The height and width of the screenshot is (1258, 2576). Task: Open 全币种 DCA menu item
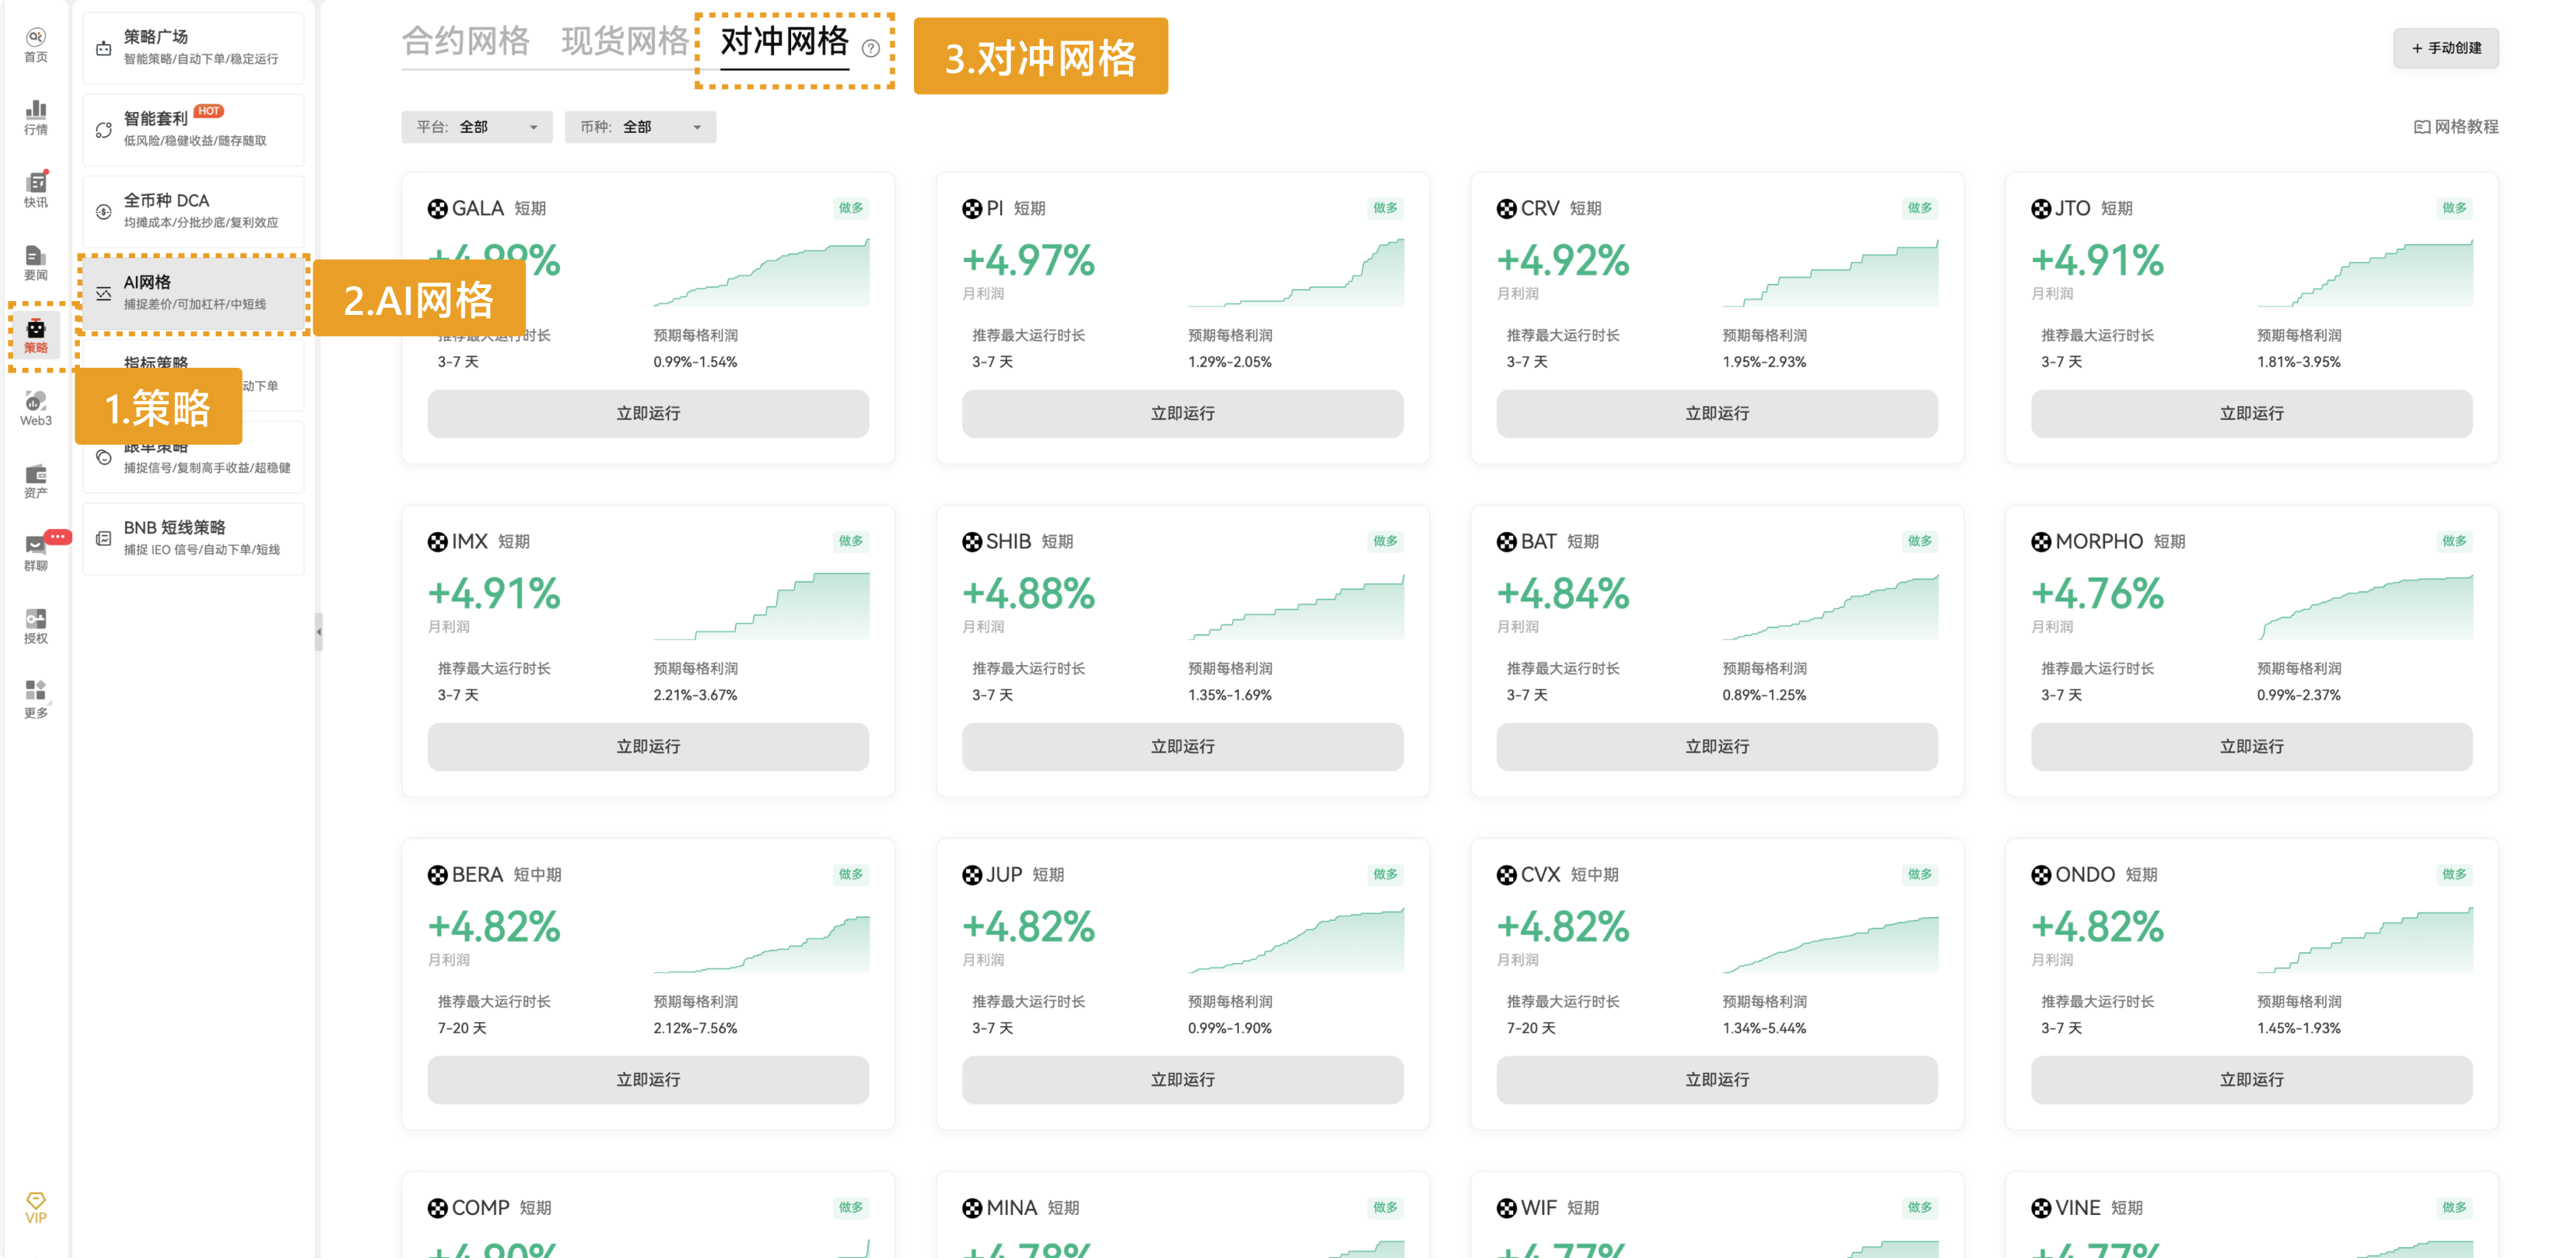click(193, 211)
